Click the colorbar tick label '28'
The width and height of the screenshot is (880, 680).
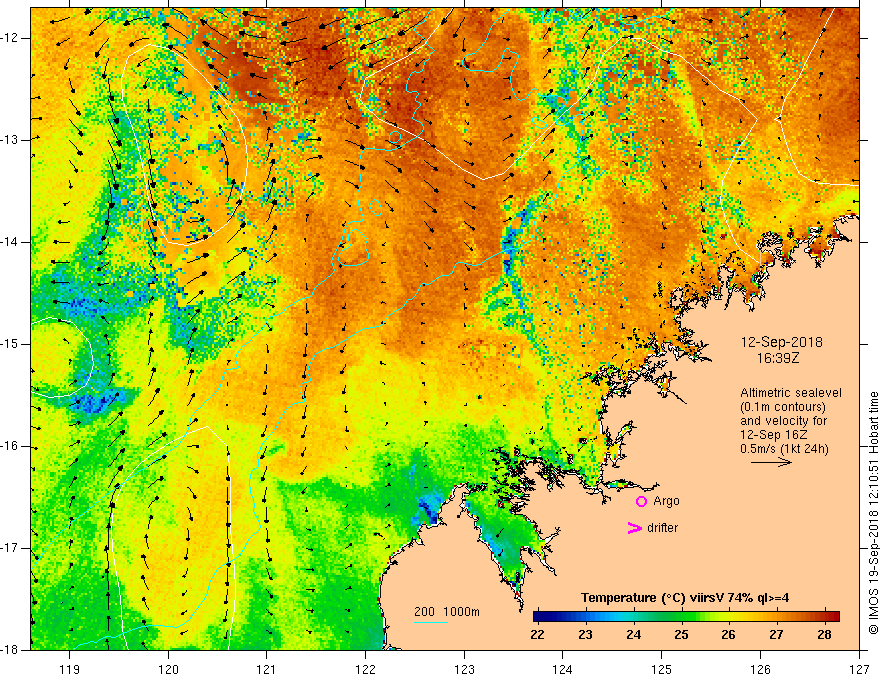pyautogui.click(x=824, y=635)
